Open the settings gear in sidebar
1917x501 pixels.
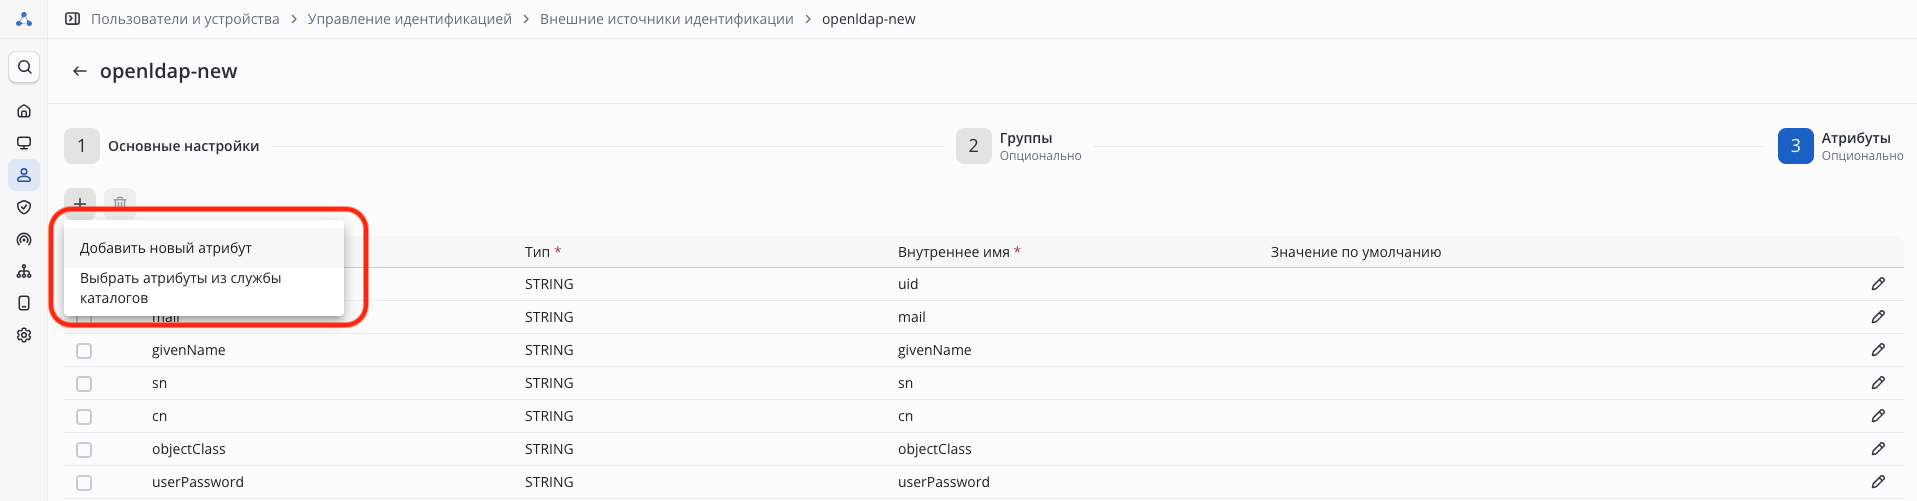pos(24,335)
